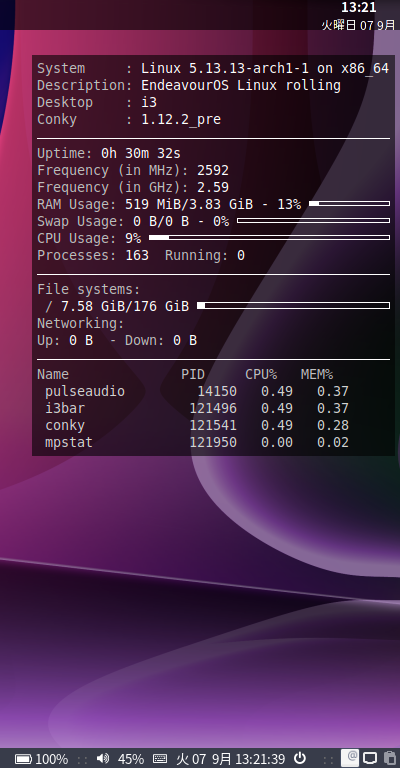Click the root filesystem usage bar
The height and width of the screenshot is (768, 400).
tap(293, 306)
